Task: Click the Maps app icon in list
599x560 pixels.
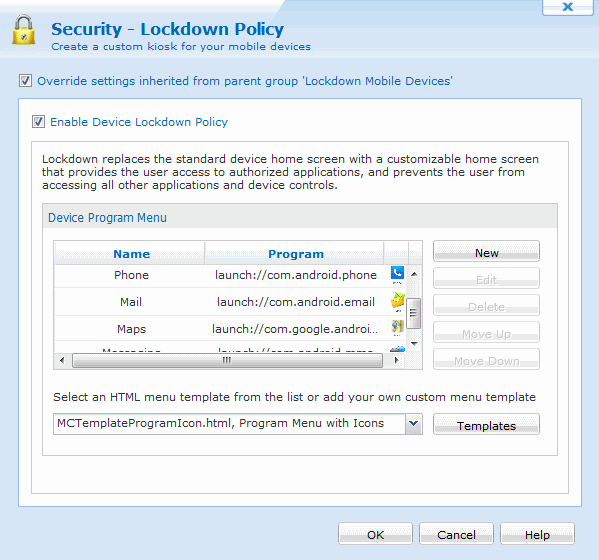Action: click(x=397, y=327)
